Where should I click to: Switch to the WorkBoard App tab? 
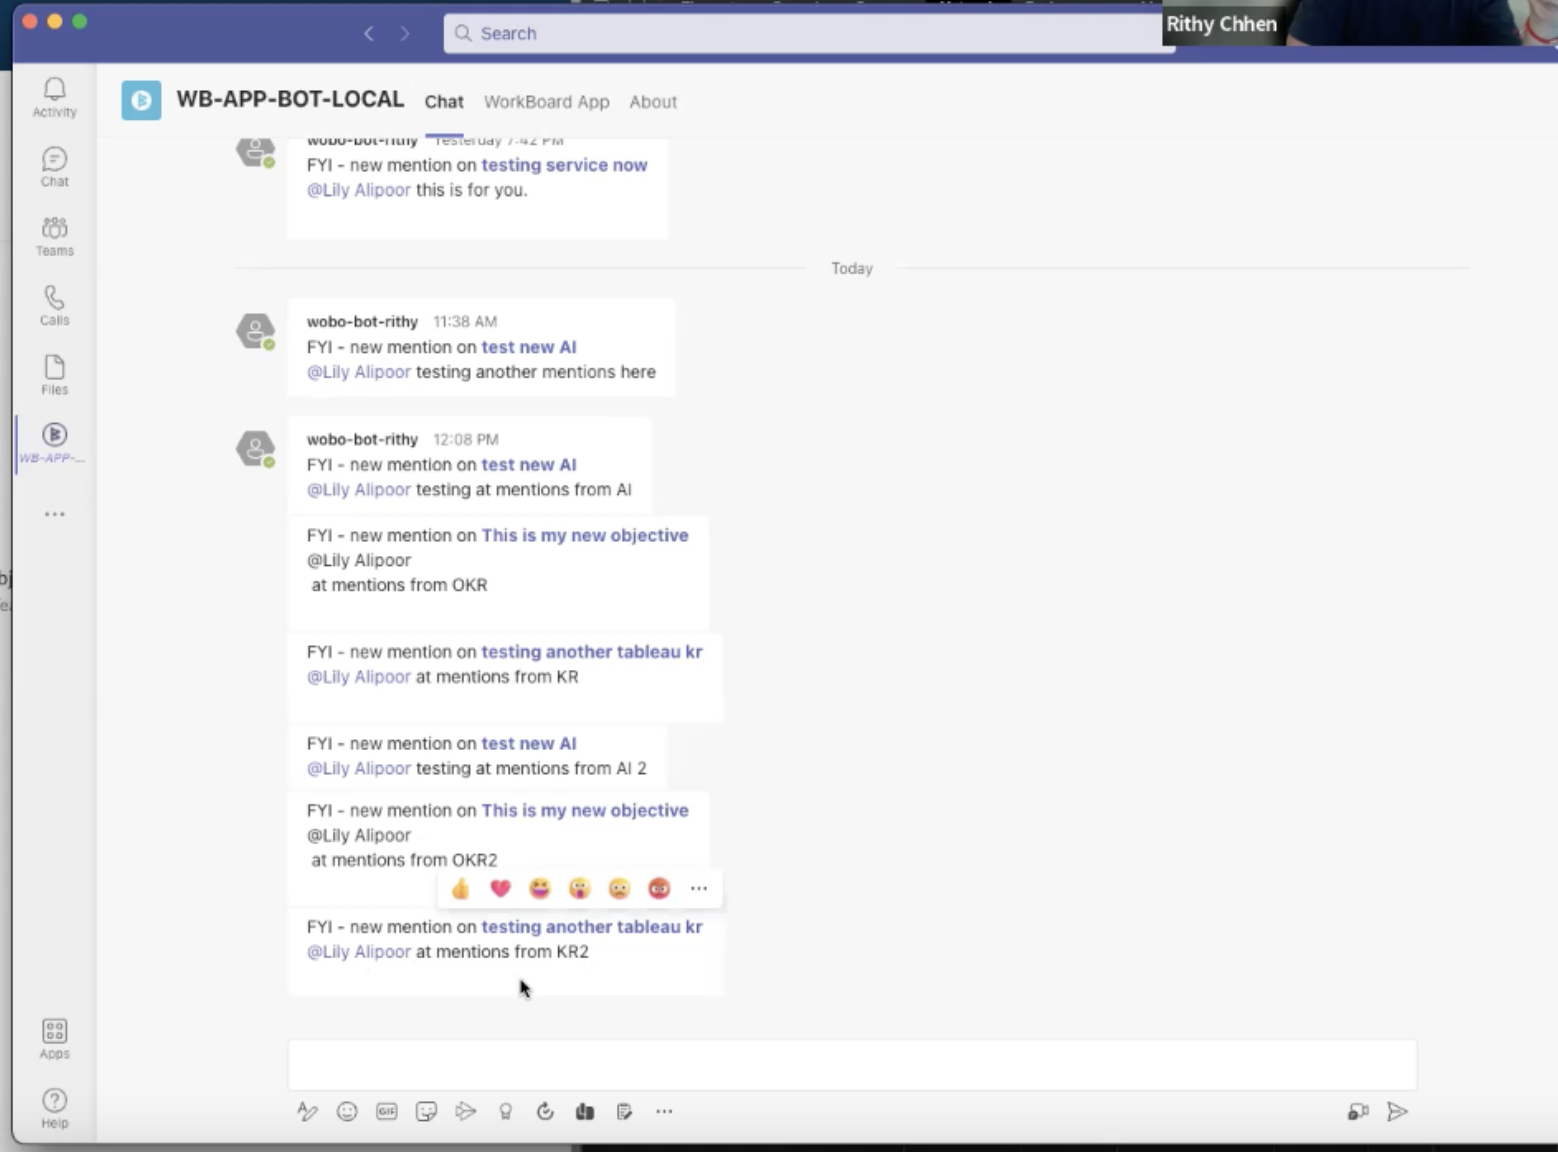click(x=546, y=102)
